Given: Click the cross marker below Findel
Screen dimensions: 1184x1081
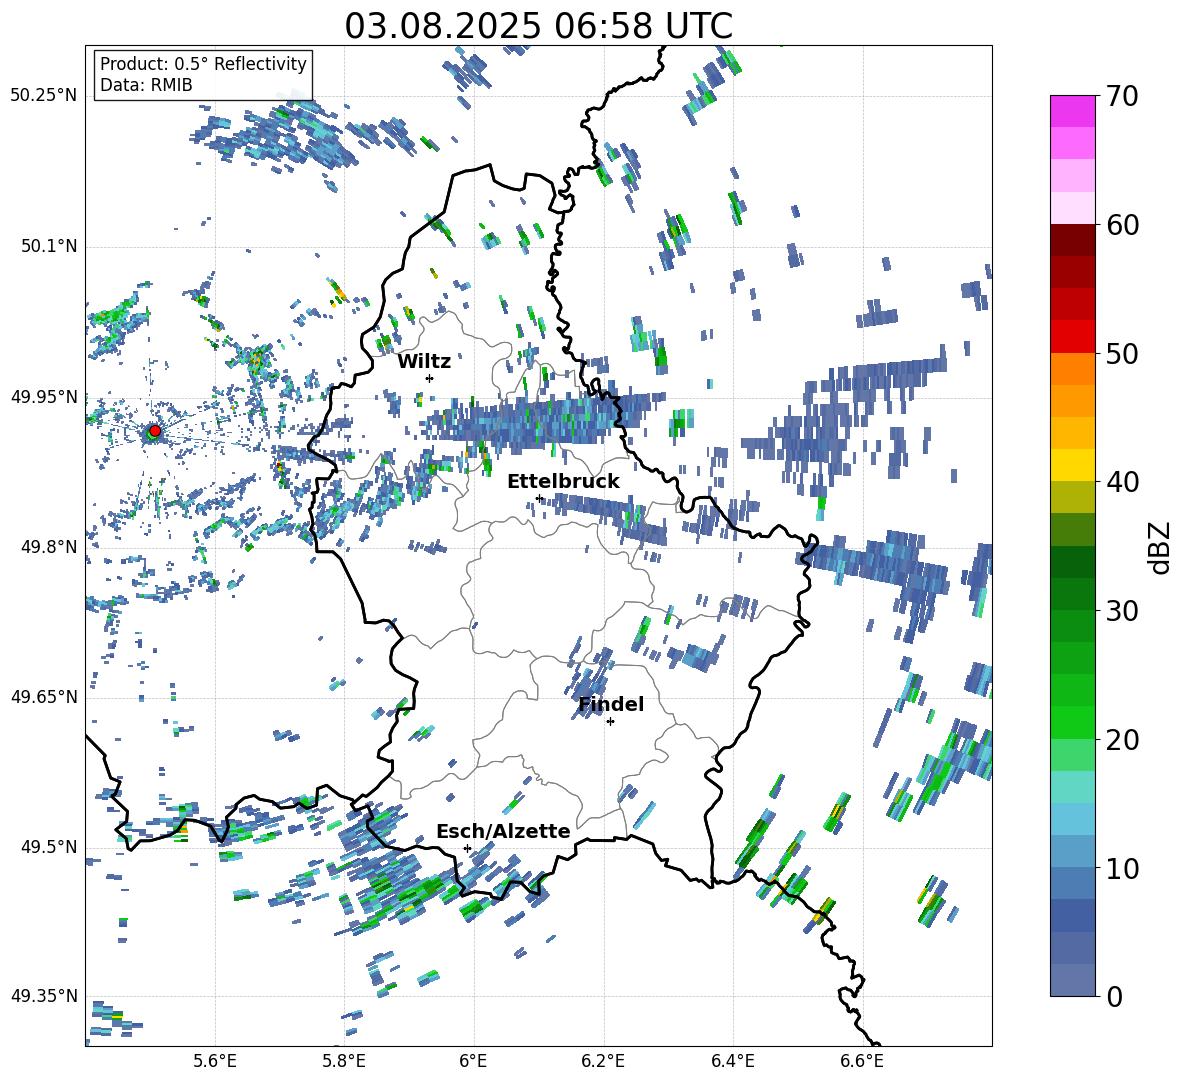Looking at the screenshot, I should pos(610,722).
